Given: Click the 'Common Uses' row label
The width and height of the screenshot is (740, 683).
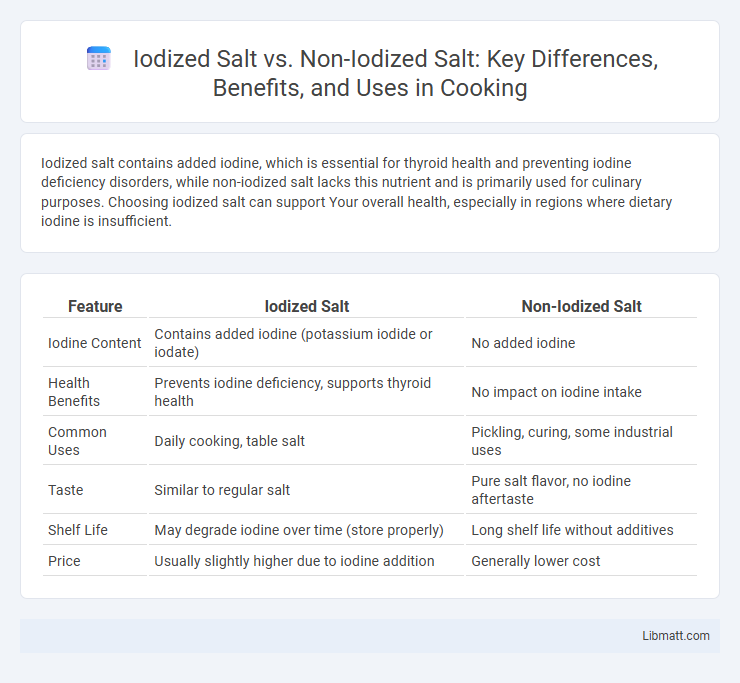Looking at the screenshot, I should tap(95, 441).
